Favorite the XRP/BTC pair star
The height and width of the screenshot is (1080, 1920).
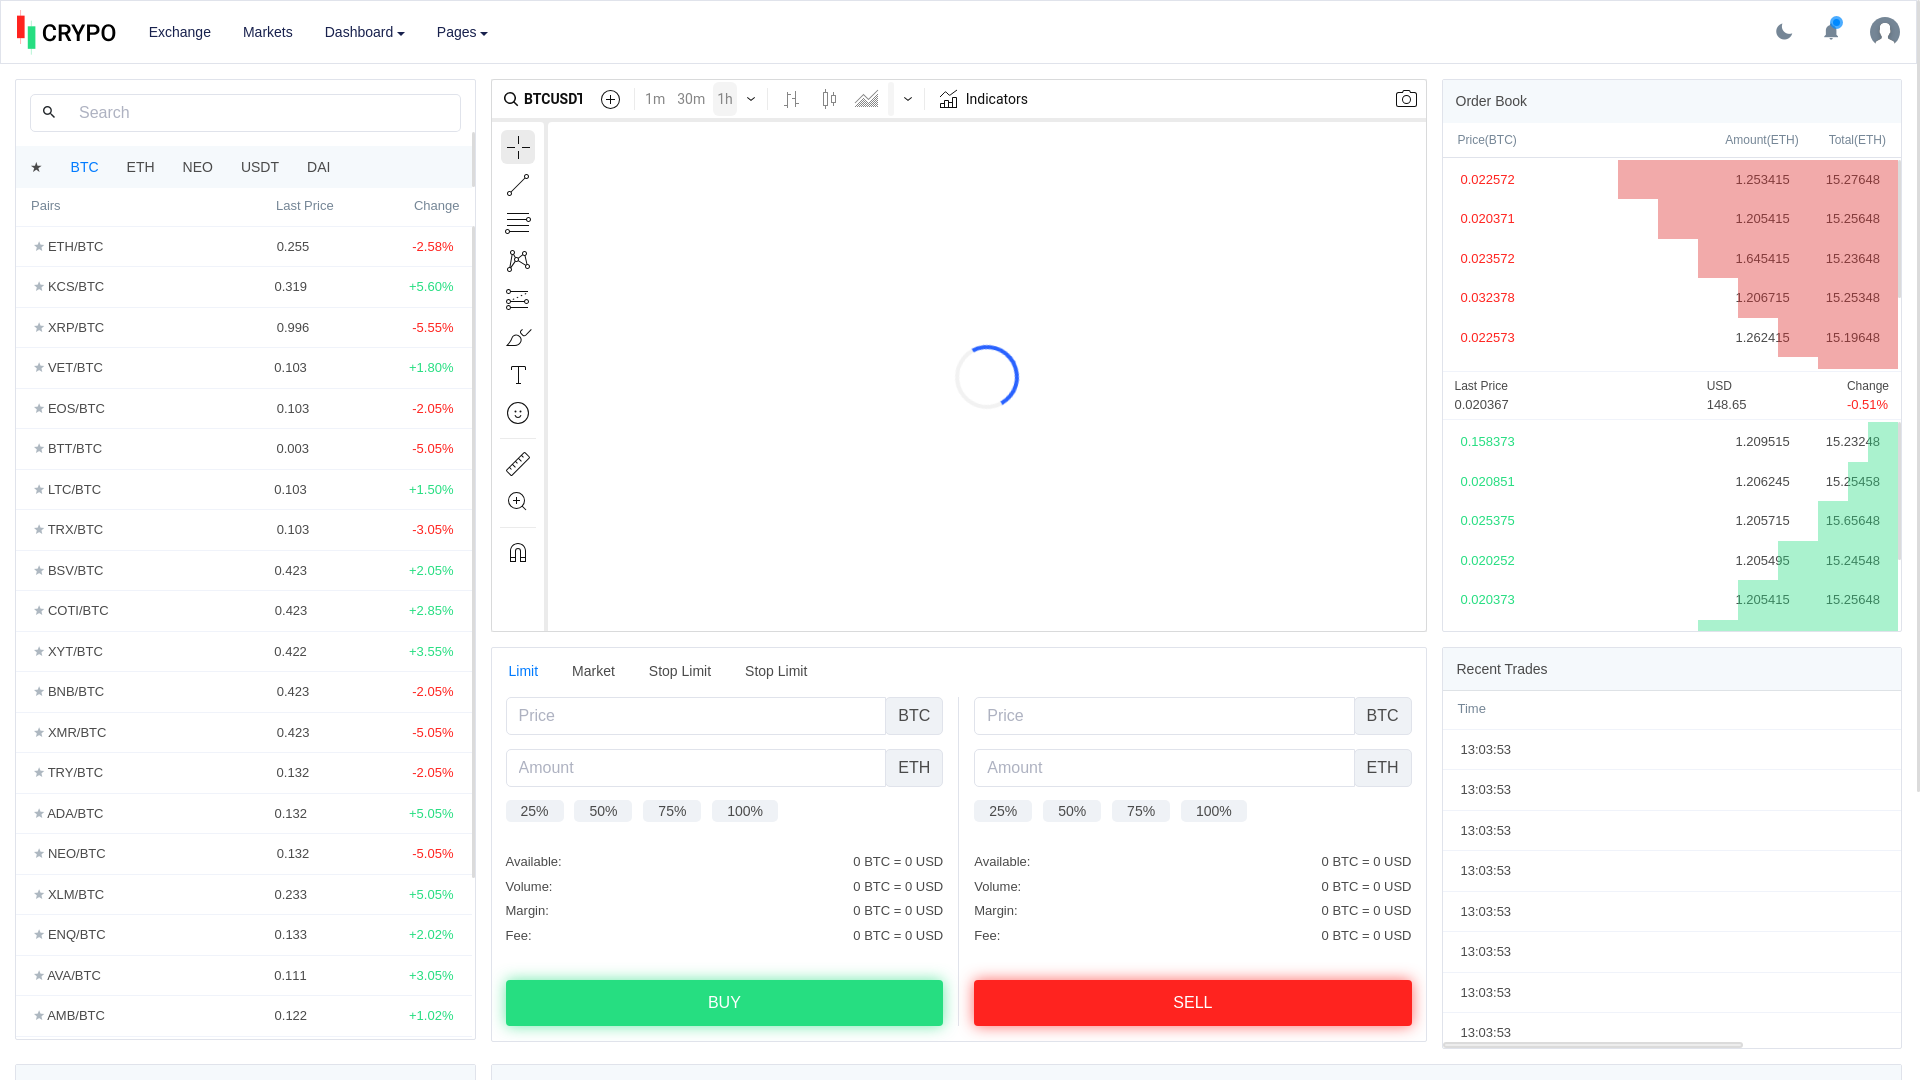(39, 327)
